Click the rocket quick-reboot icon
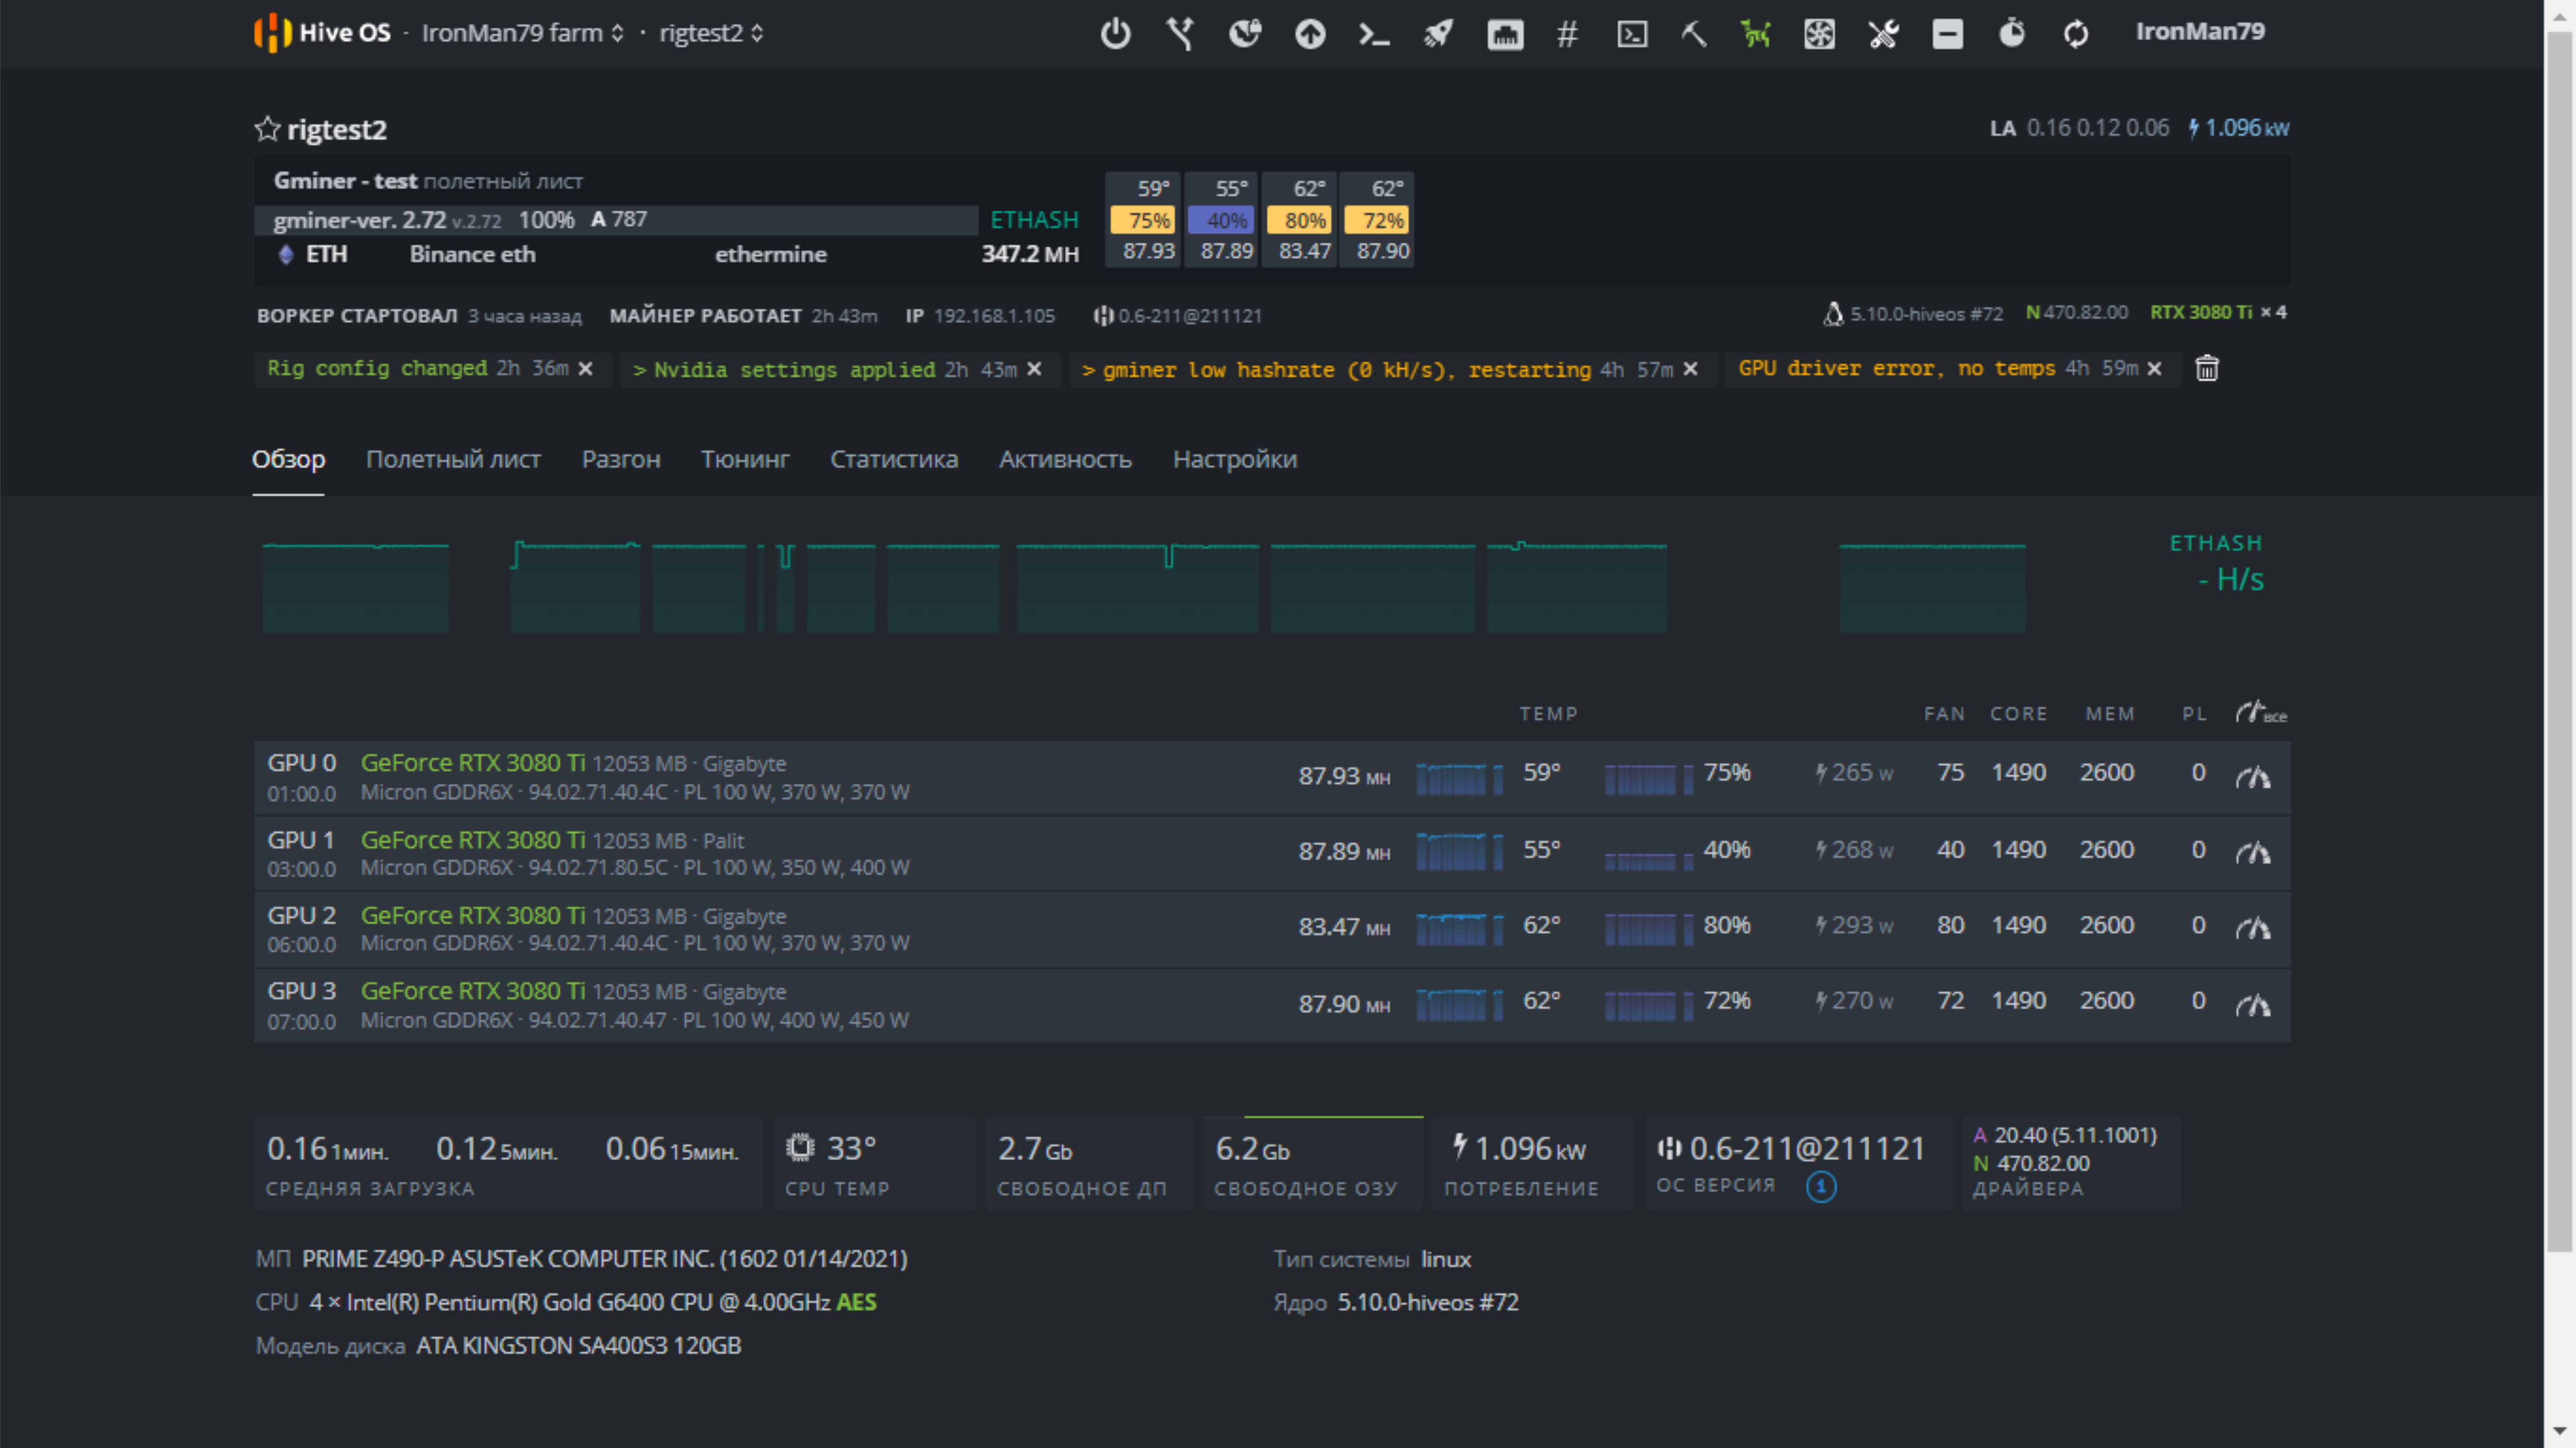Image resolution: width=2576 pixels, height=1448 pixels. [x=1438, y=33]
